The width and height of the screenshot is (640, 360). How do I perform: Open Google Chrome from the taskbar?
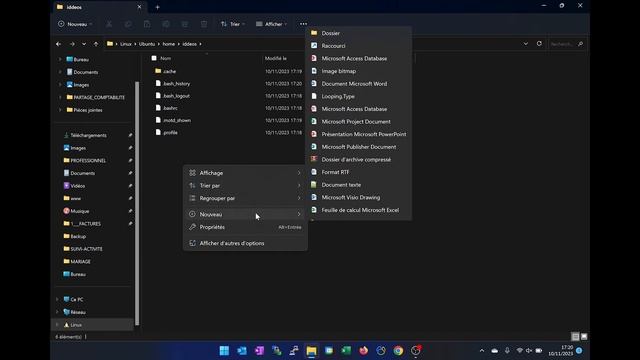point(398,351)
